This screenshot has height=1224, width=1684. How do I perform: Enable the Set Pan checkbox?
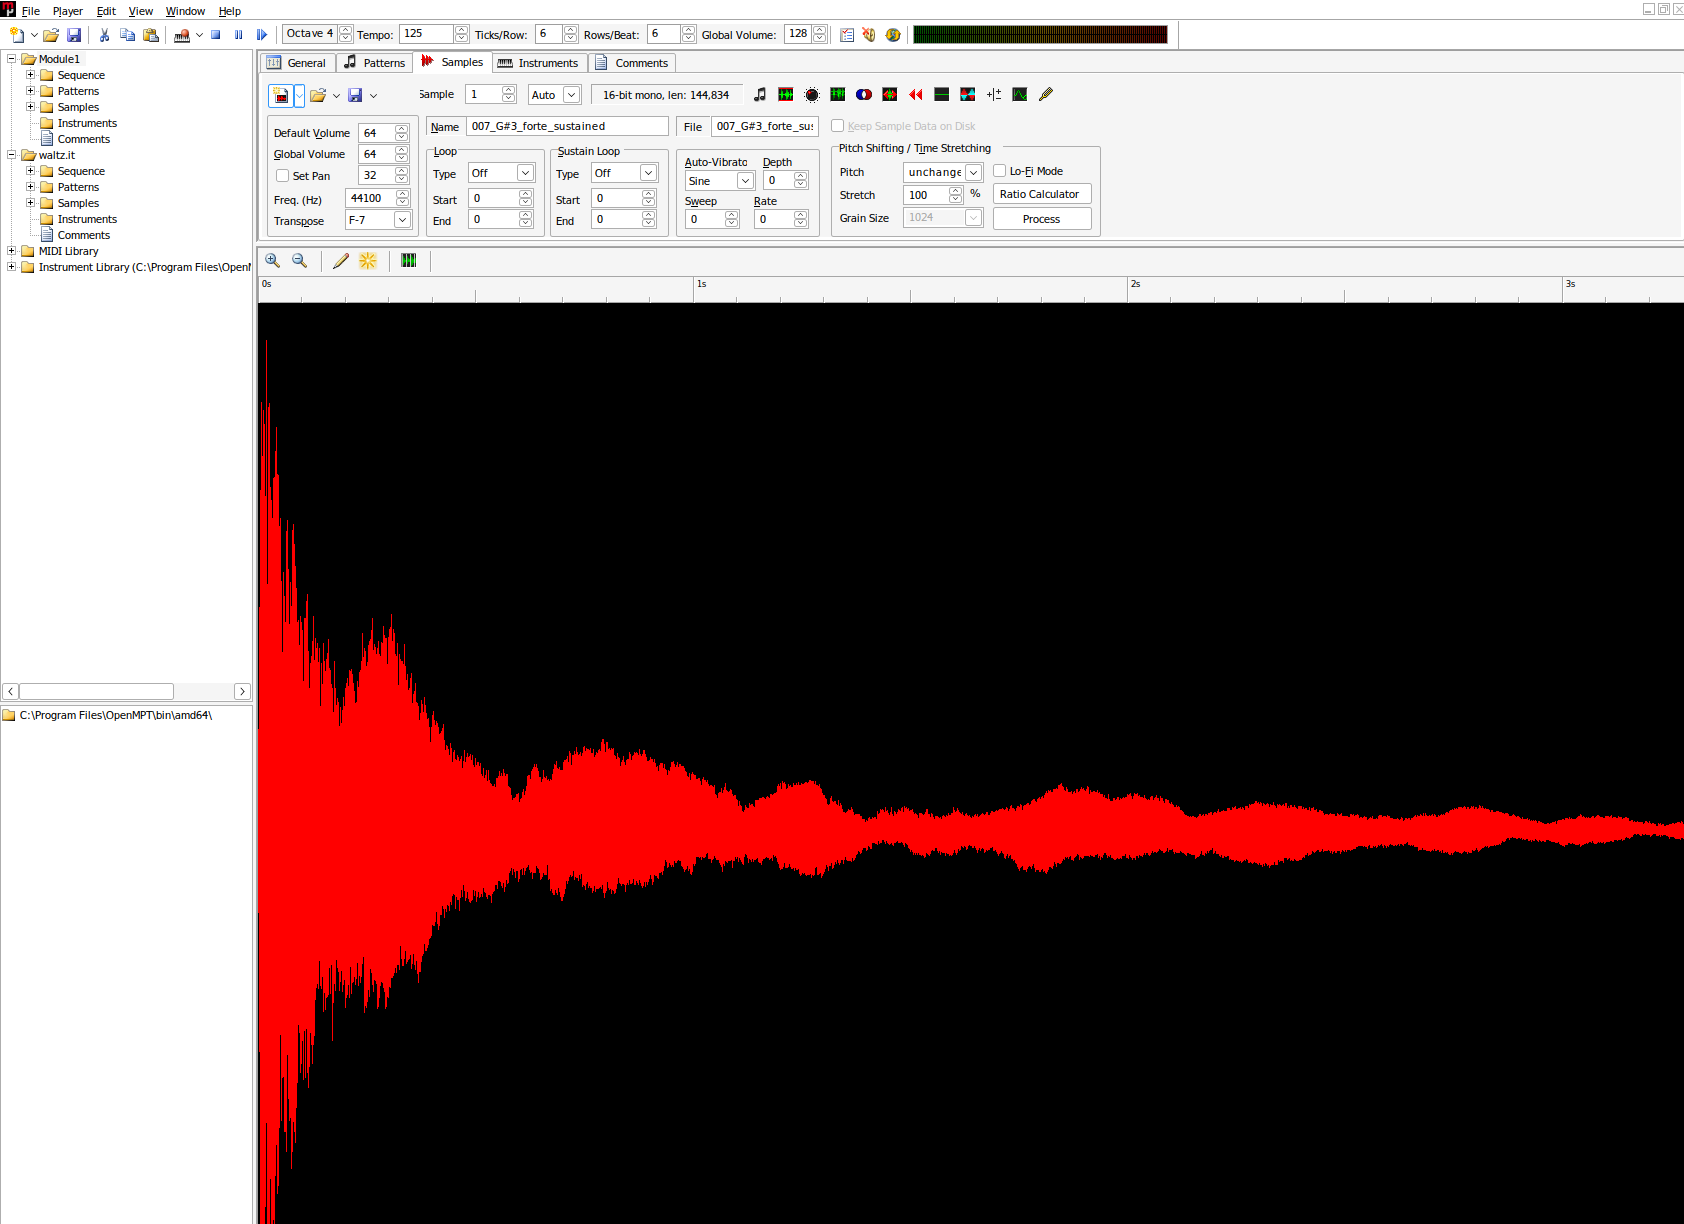point(283,176)
